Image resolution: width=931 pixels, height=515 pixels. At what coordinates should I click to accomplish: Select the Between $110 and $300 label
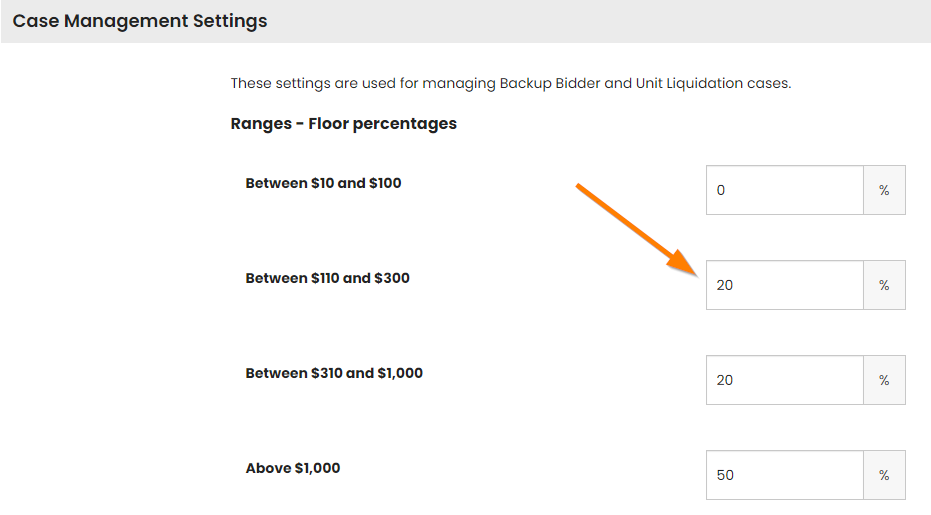pyautogui.click(x=327, y=278)
